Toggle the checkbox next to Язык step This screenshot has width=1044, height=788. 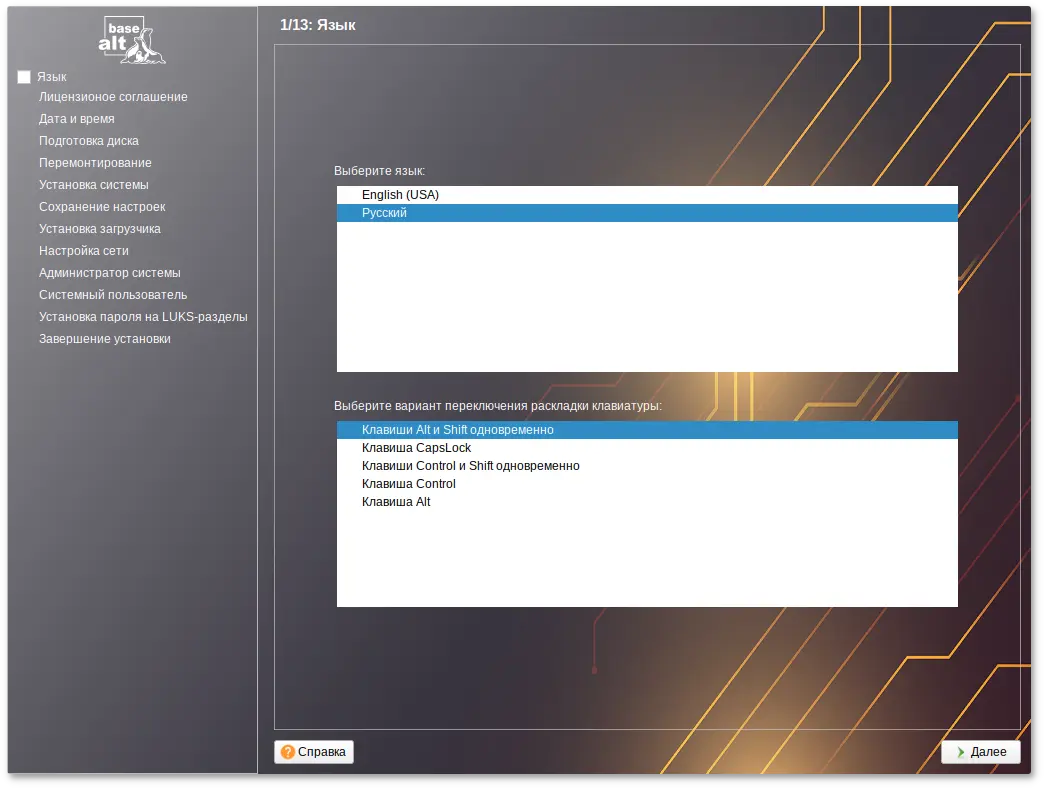(24, 77)
